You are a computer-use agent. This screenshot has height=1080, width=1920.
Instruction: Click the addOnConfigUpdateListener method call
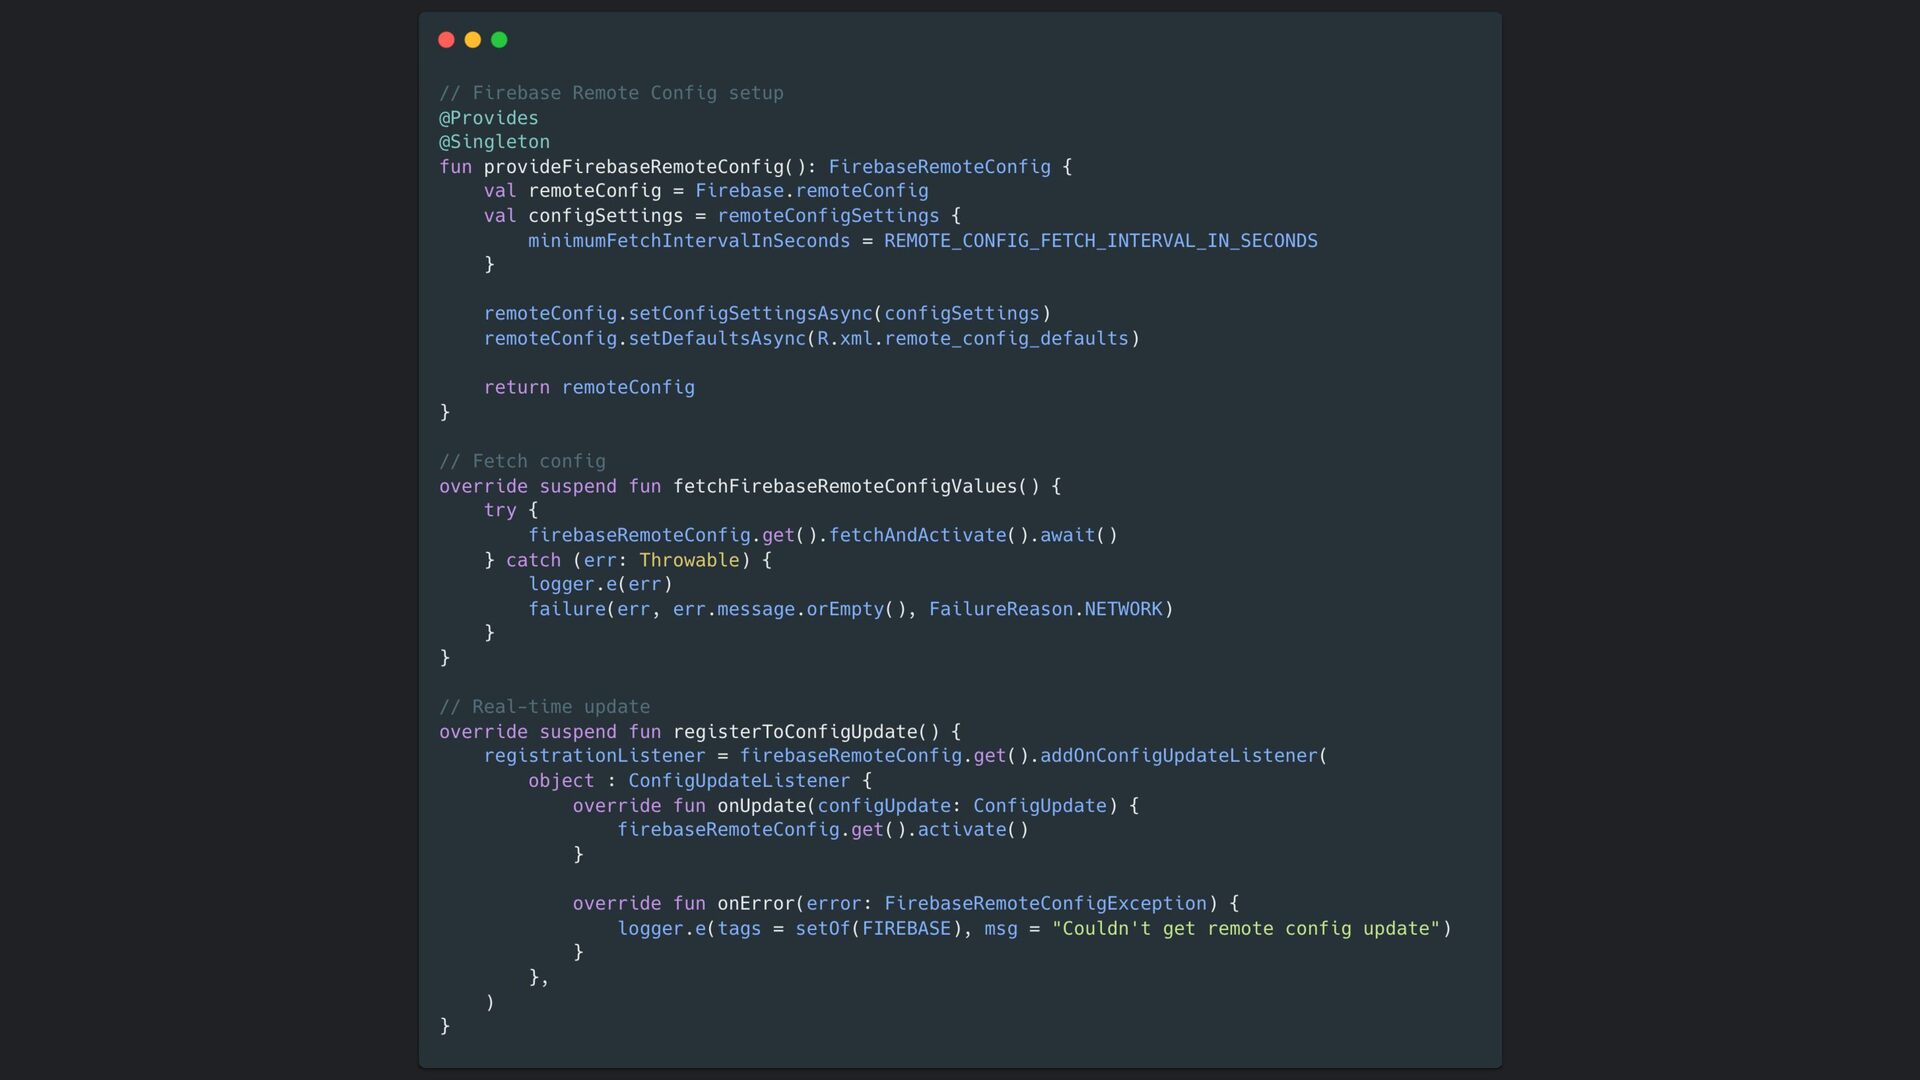coord(1178,756)
